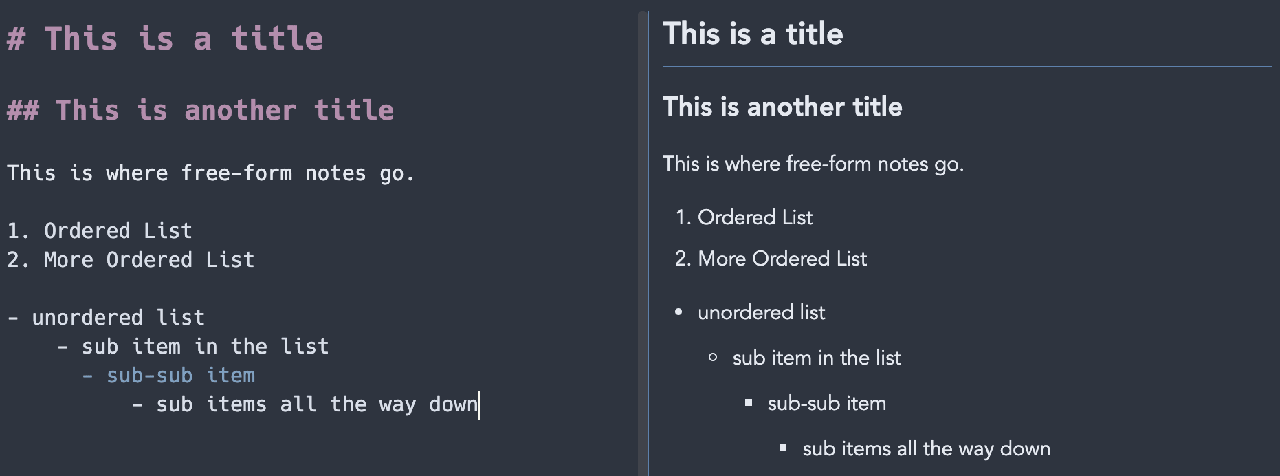Click 'sub item in the list' in the preview

click(x=816, y=358)
